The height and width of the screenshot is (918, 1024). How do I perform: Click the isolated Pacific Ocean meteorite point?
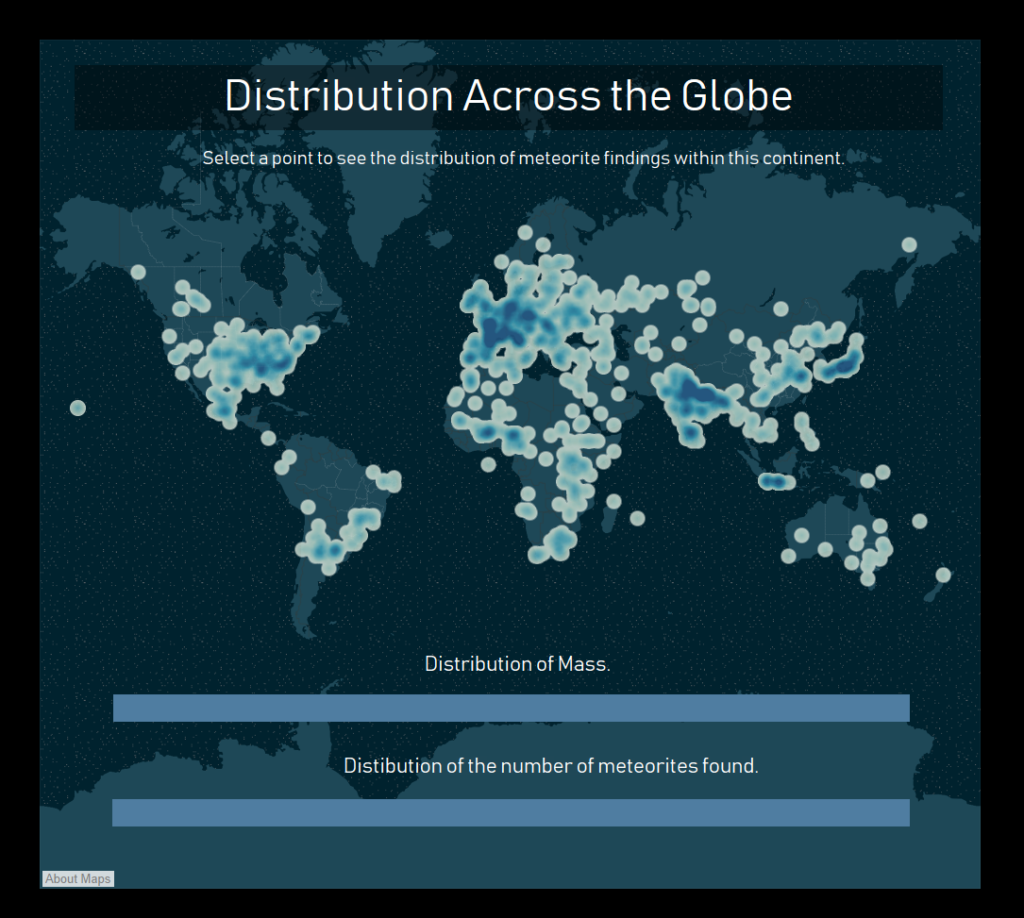pos(78,408)
